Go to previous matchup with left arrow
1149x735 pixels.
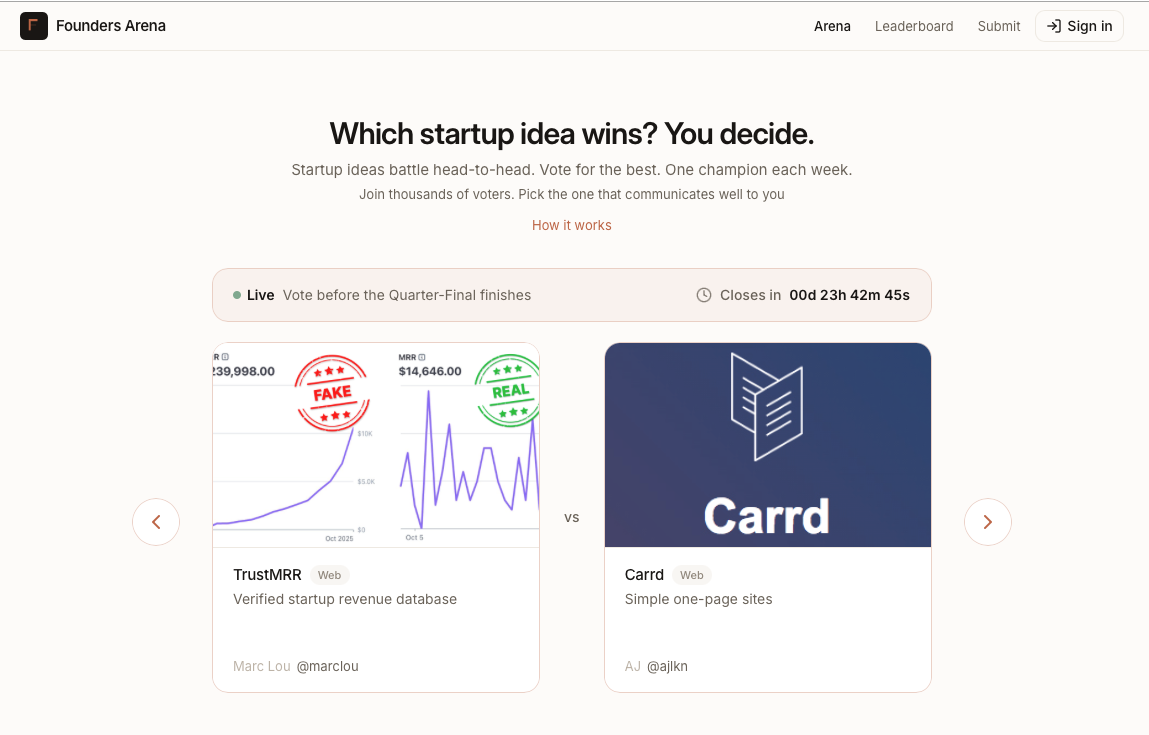pos(156,522)
